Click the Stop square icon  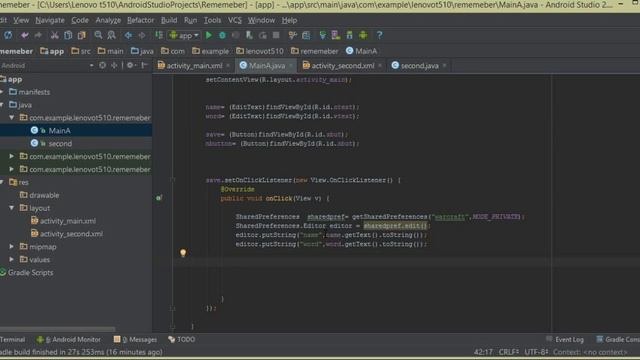pyautogui.click(x=276, y=36)
